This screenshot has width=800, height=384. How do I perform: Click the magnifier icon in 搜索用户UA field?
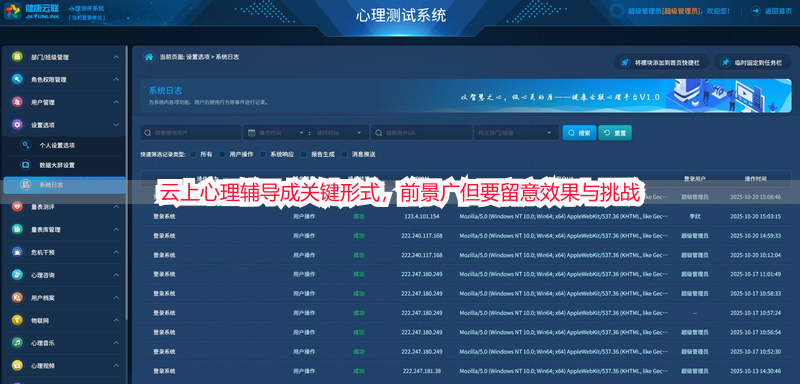[x=379, y=133]
